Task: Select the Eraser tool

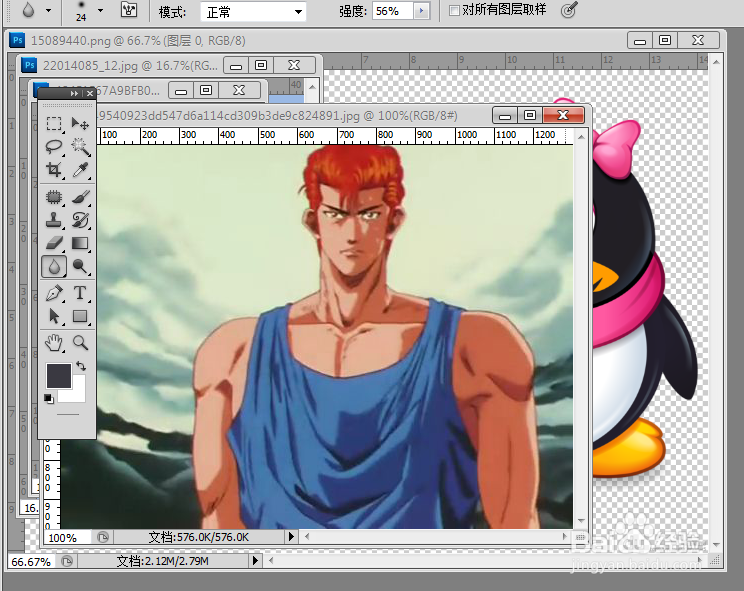Action: coord(54,243)
